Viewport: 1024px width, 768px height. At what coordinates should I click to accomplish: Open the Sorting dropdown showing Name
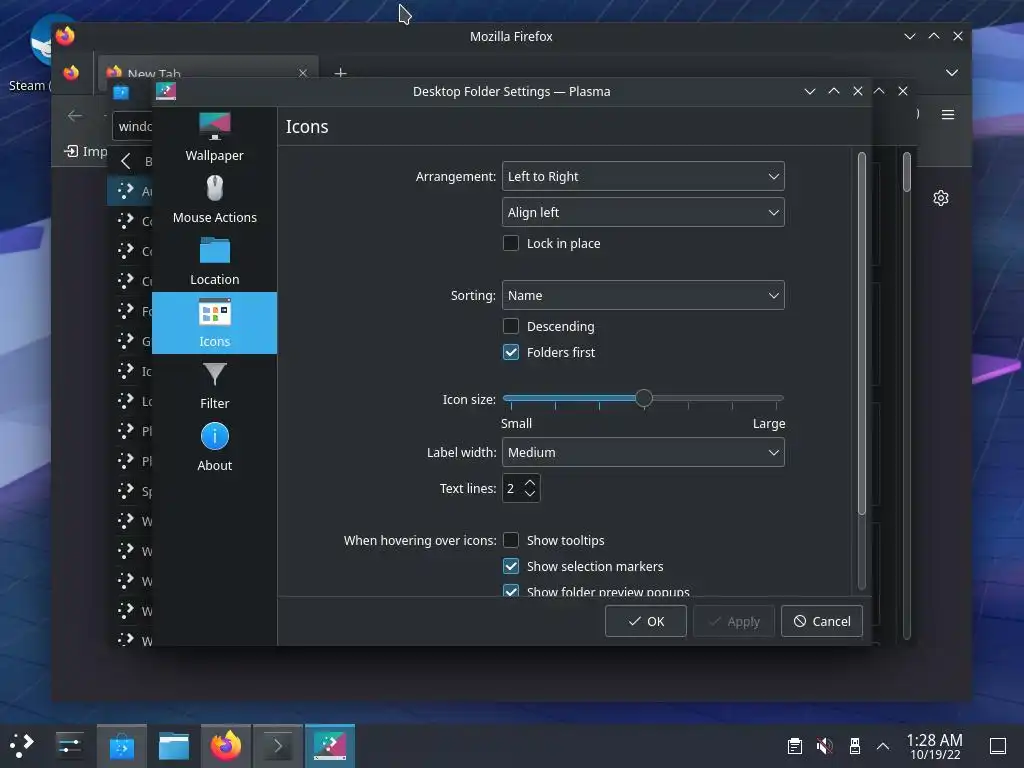click(x=643, y=295)
